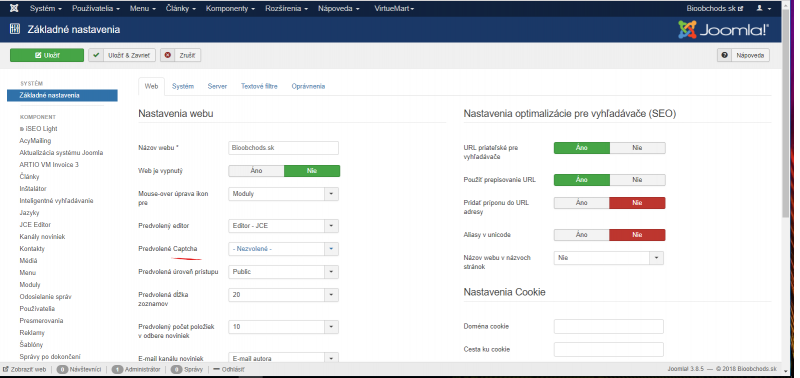
Task: Open the Menu dropdown in the top bar
Action: coord(142,9)
